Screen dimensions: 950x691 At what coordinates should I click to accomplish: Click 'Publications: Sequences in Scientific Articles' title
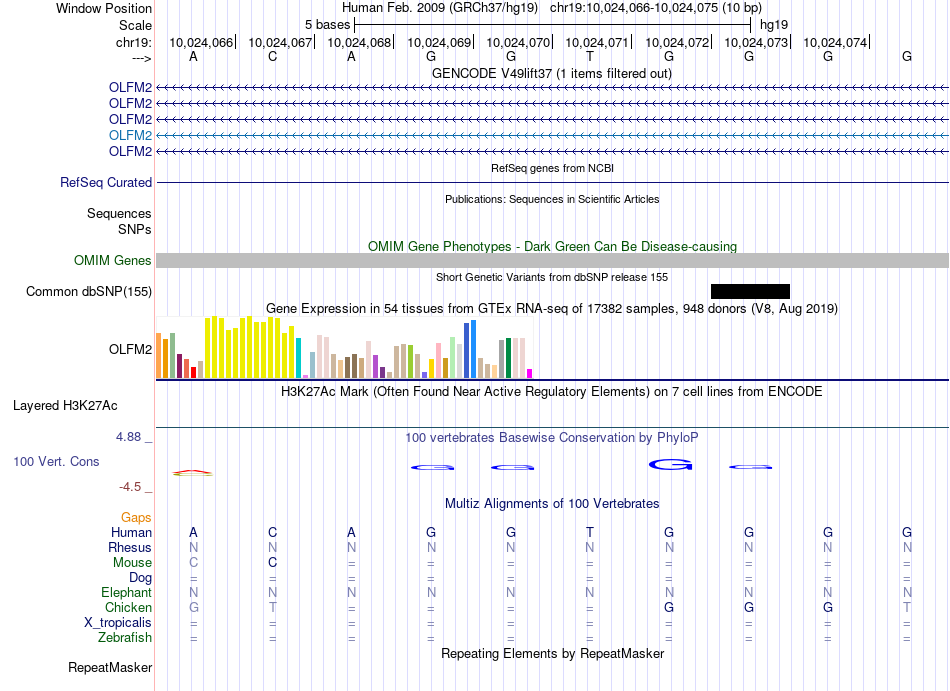pyautogui.click(x=552, y=199)
